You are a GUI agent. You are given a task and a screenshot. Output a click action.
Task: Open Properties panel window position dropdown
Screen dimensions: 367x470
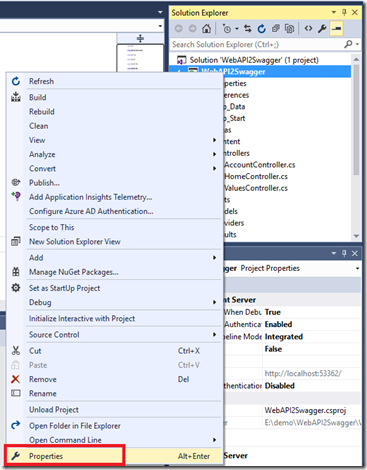point(334,253)
